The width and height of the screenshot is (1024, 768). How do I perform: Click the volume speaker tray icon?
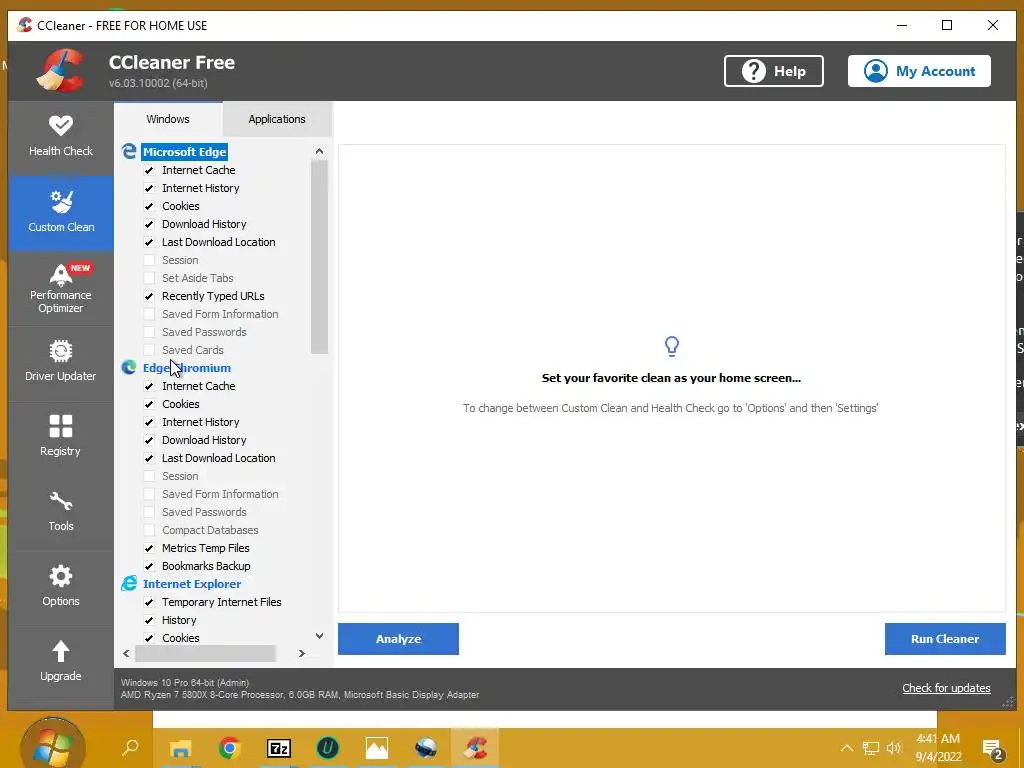pyautogui.click(x=894, y=748)
